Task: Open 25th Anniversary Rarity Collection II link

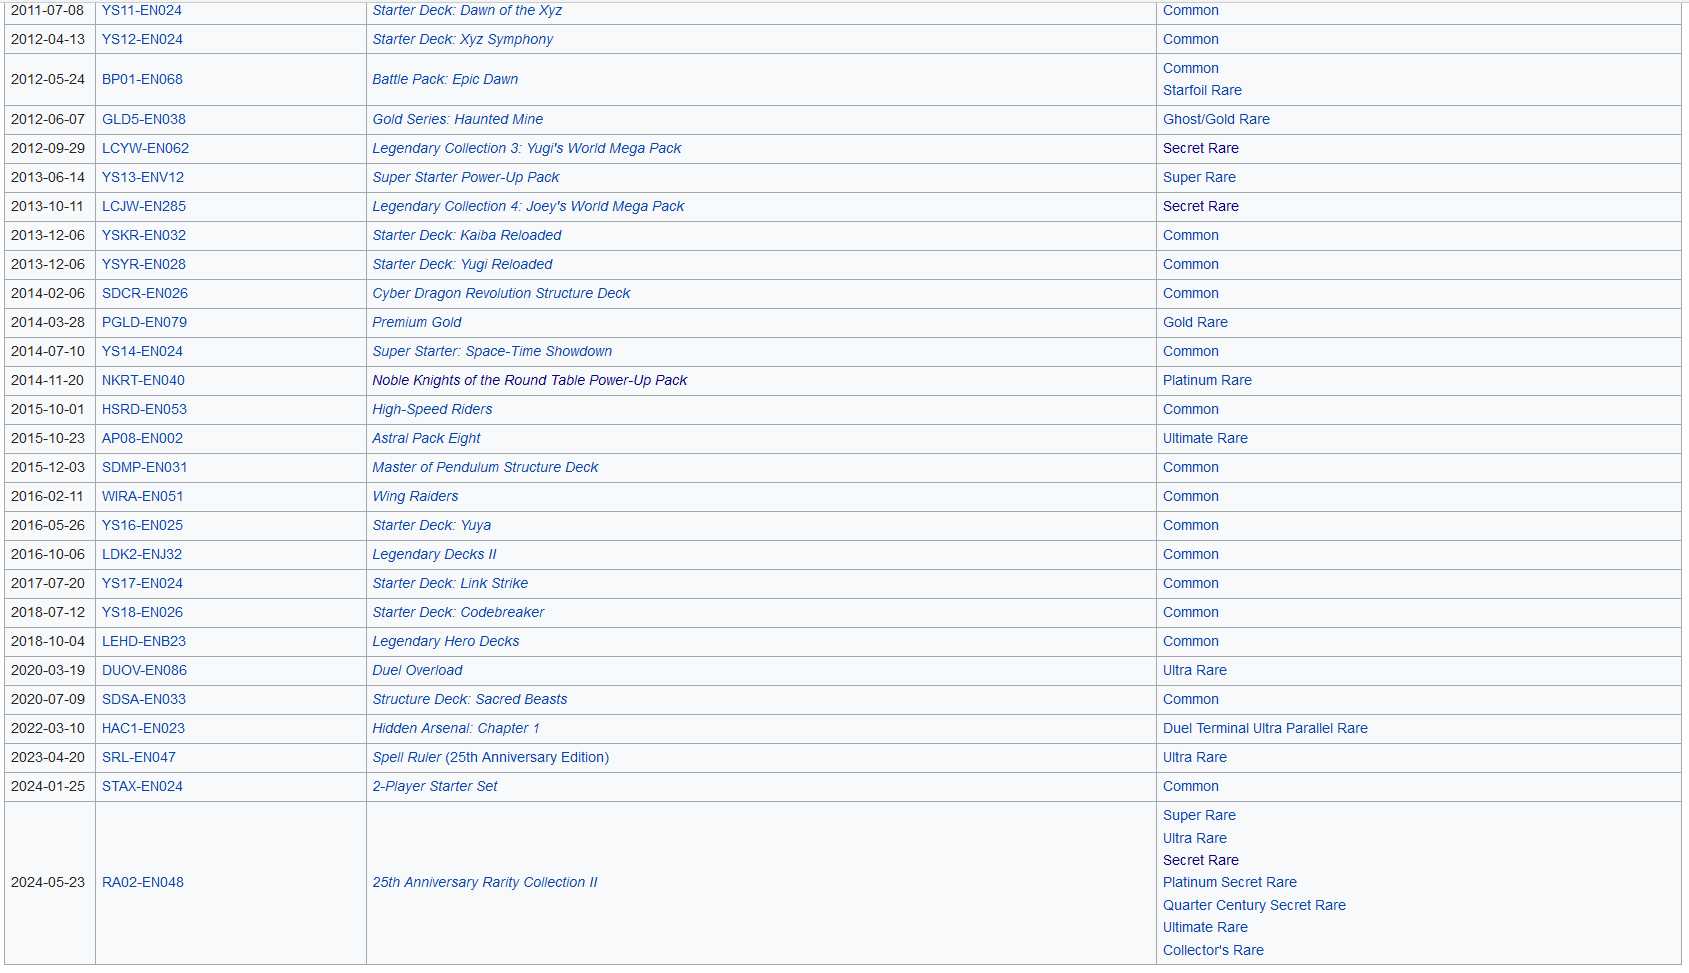Action: tap(484, 882)
